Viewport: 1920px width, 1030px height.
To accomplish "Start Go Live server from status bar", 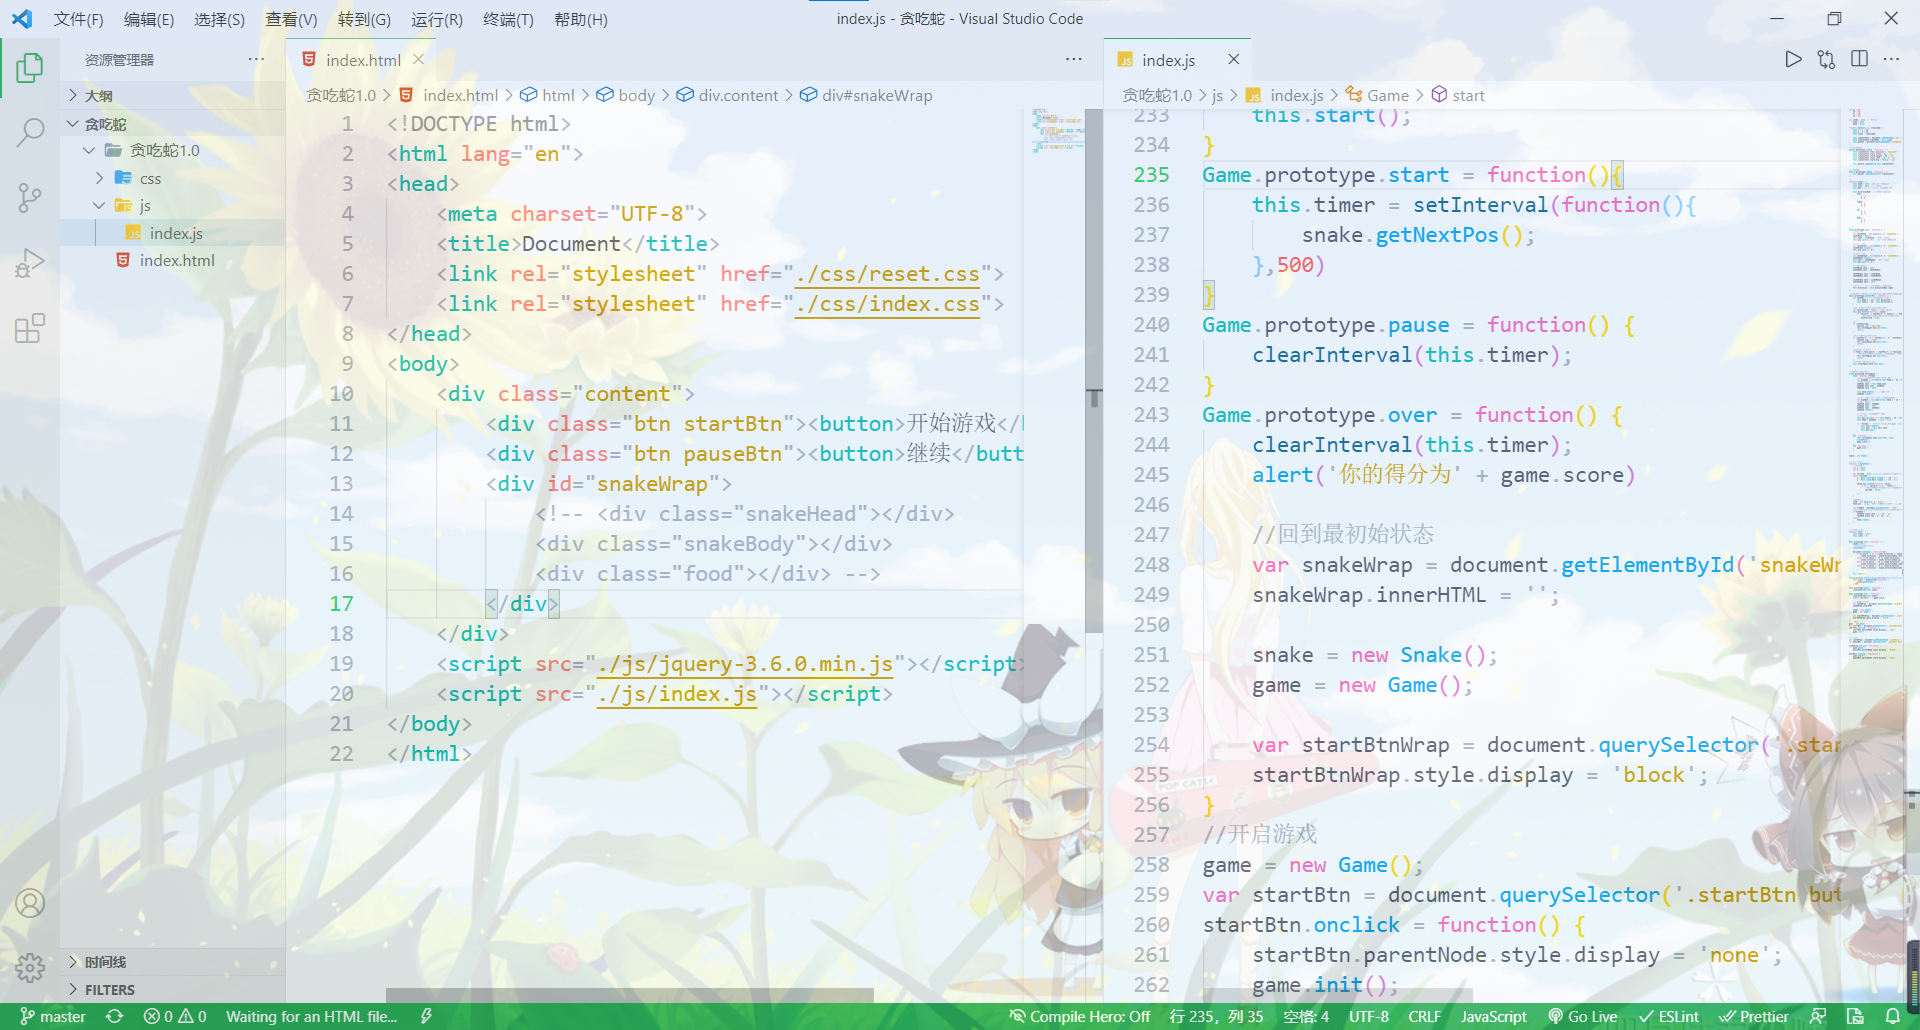I will pyautogui.click(x=1583, y=1016).
